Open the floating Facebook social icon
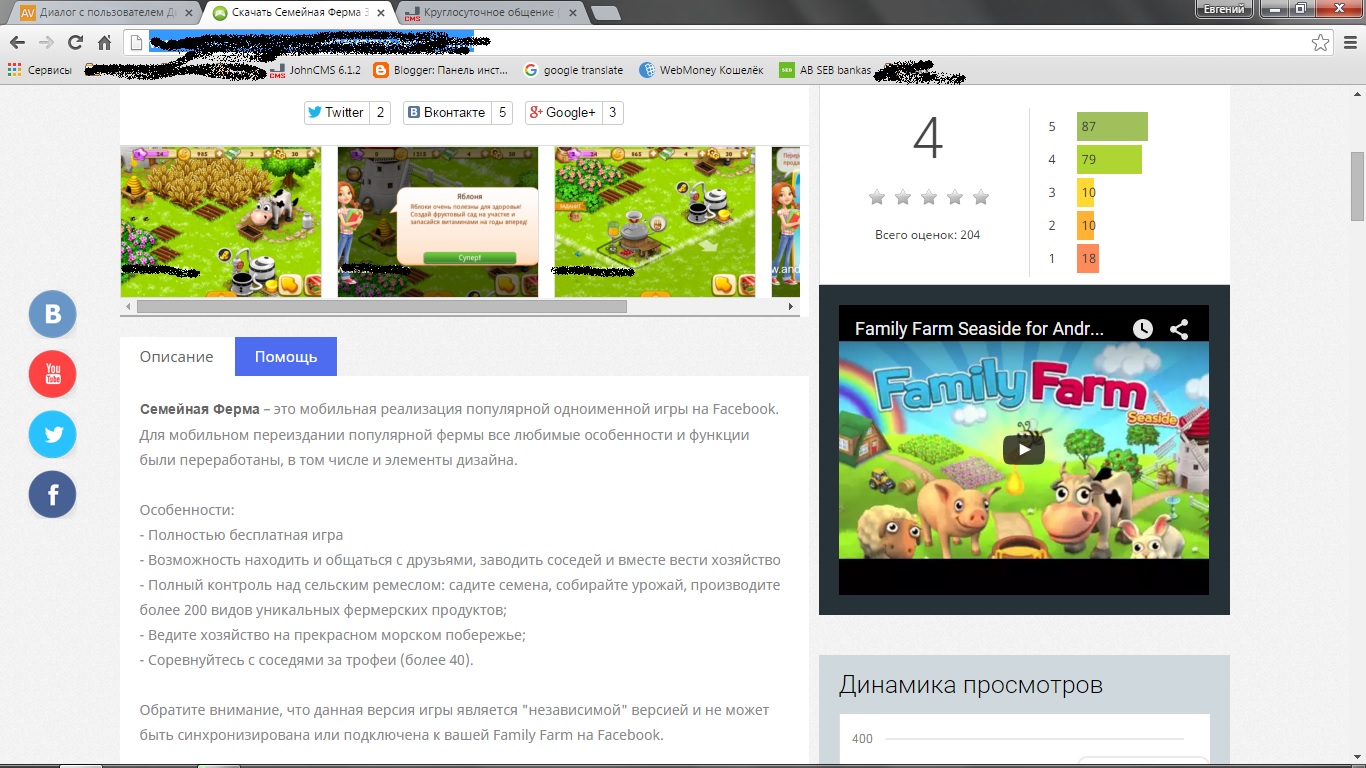The height and width of the screenshot is (768, 1366). click(x=53, y=494)
